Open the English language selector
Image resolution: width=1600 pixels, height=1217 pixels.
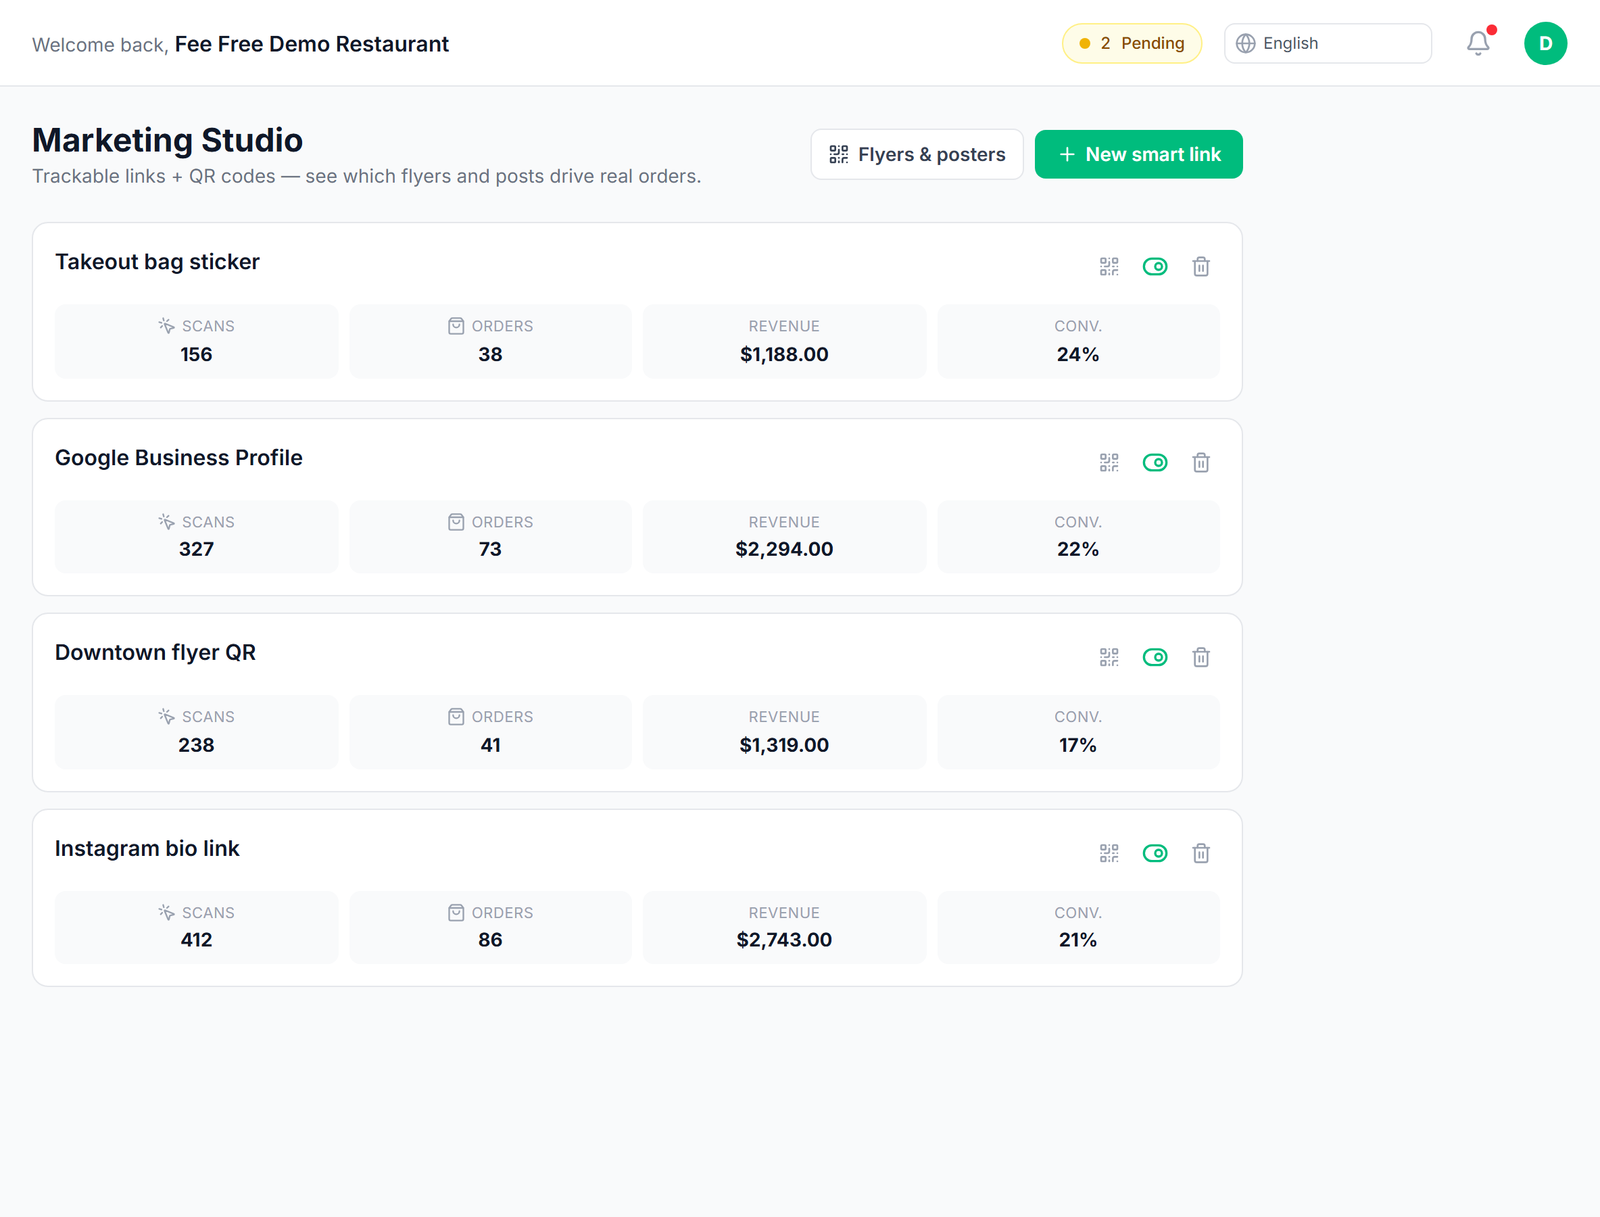click(1328, 43)
